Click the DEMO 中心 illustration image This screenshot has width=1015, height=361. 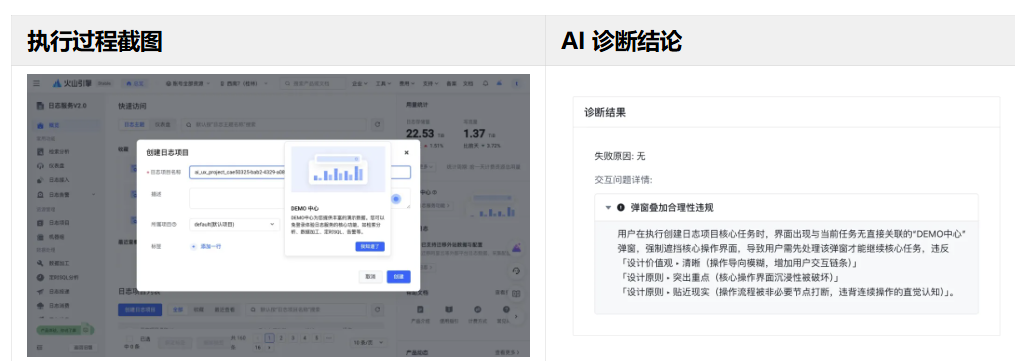(337, 169)
